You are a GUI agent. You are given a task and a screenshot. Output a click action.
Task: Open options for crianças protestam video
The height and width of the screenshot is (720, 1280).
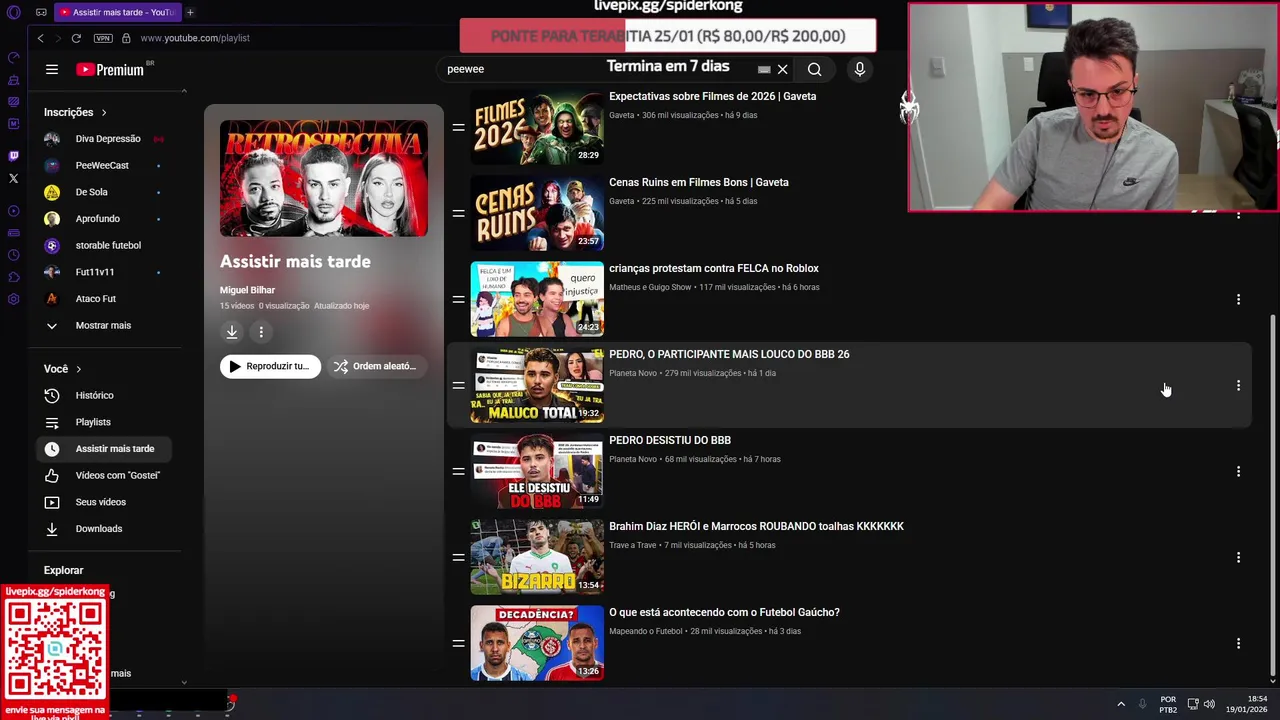[x=1238, y=299]
